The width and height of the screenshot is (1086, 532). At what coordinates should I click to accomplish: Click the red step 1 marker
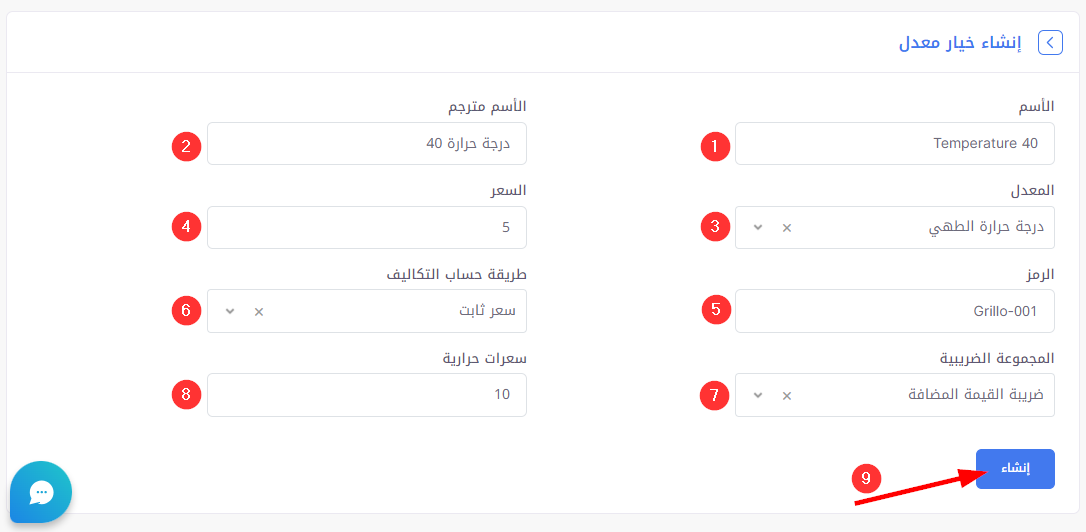pos(714,146)
